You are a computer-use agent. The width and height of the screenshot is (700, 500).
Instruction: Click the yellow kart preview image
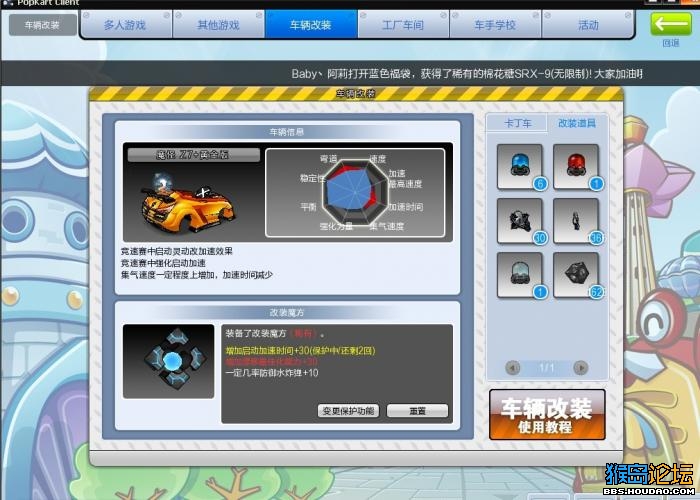click(x=188, y=206)
